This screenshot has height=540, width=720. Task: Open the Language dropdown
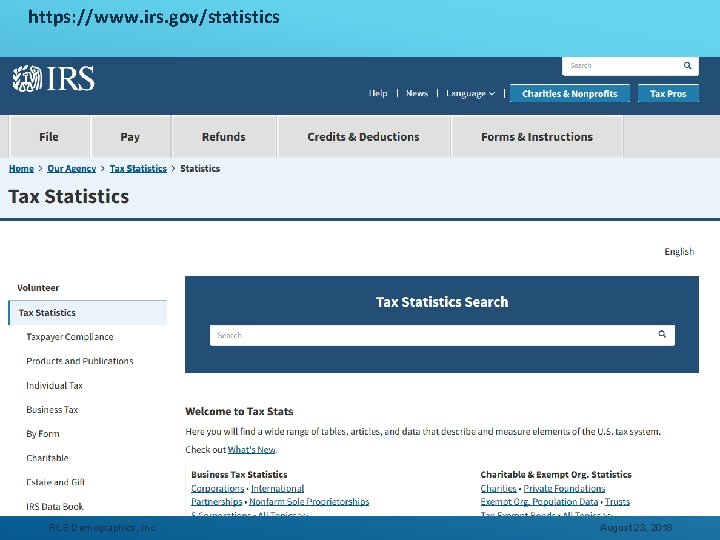[471, 93]
